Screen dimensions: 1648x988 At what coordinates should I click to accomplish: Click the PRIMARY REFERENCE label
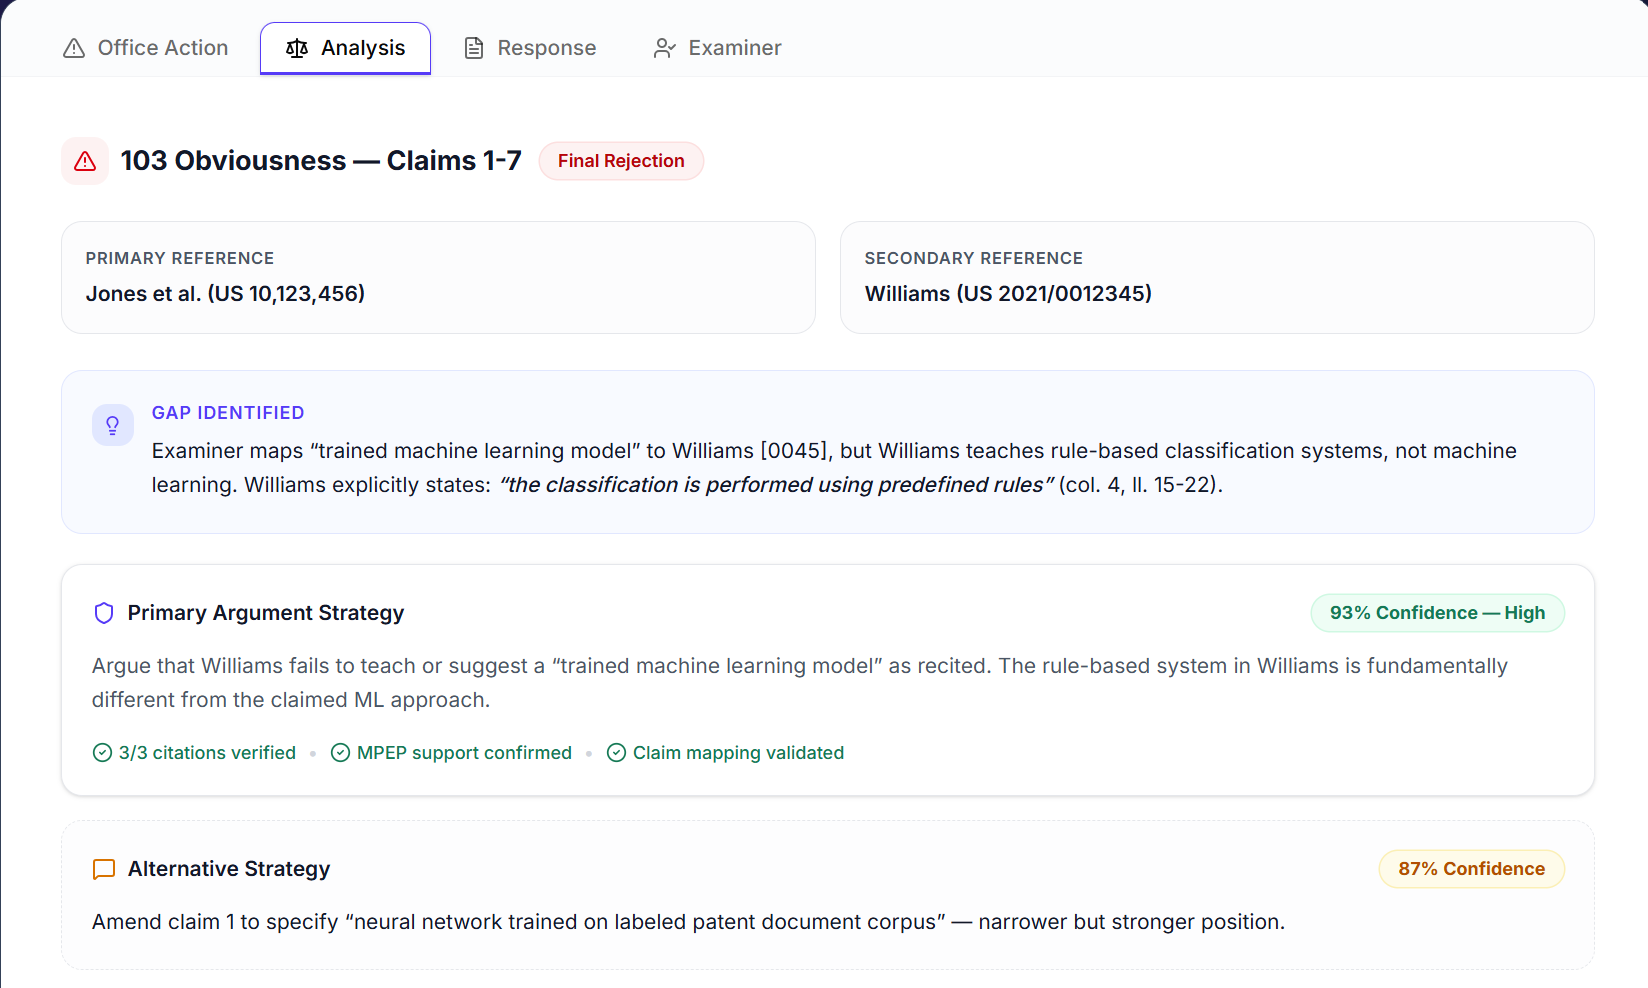(x=180, y=258)
